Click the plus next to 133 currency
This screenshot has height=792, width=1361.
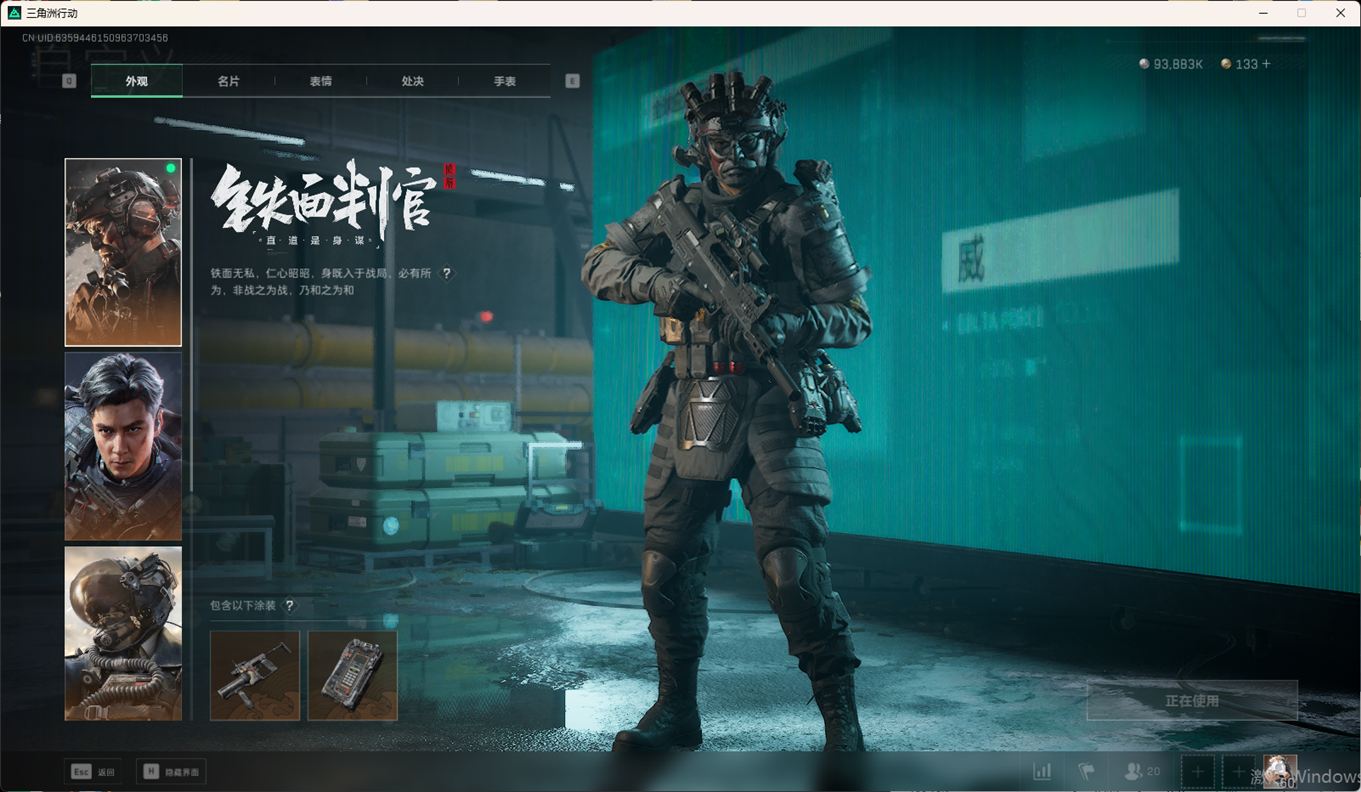1266,64
